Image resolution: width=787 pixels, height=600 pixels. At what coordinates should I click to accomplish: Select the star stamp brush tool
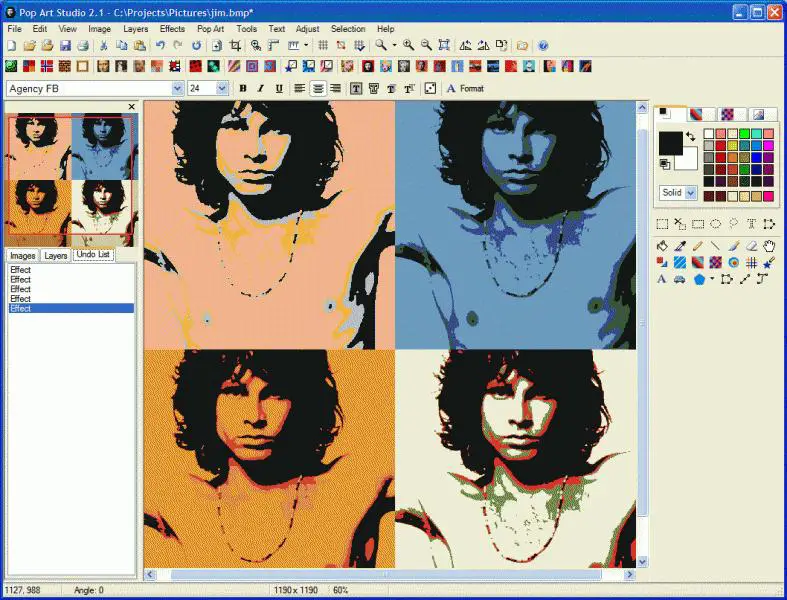tap(769, 263)
